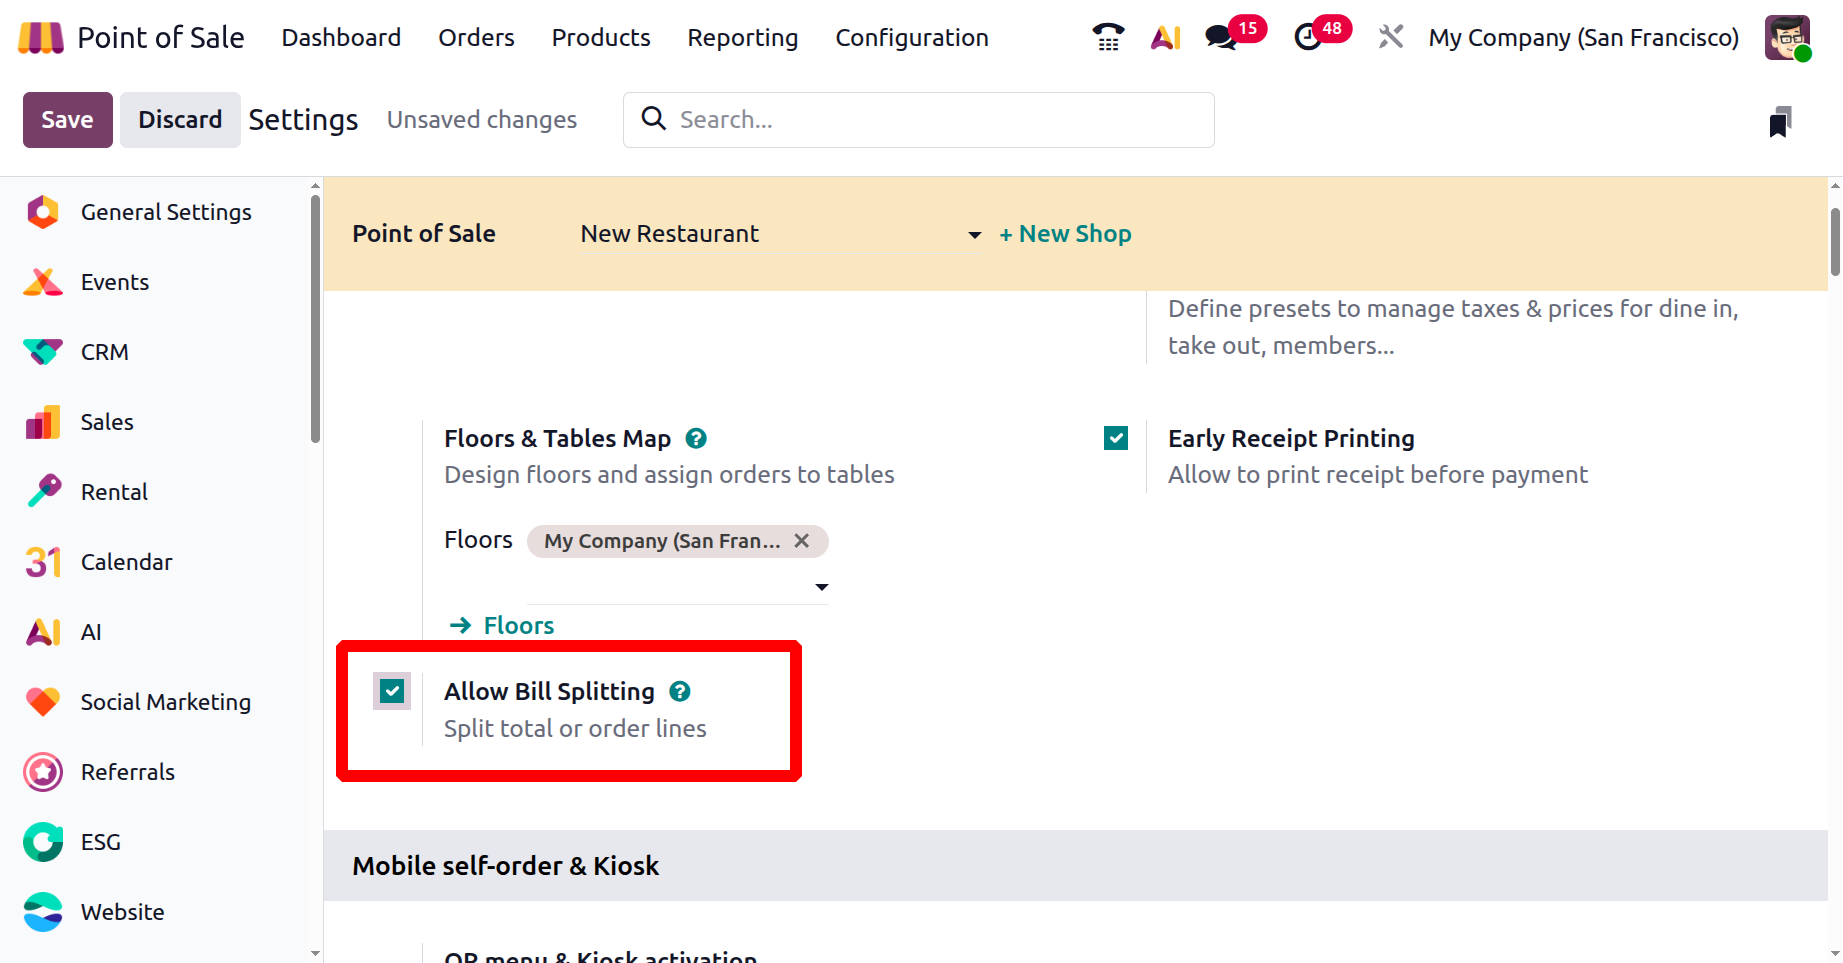Open the Floors field dropdown arrow
Viewport: 1843px width, 963px height.
(x=821, y=587)
